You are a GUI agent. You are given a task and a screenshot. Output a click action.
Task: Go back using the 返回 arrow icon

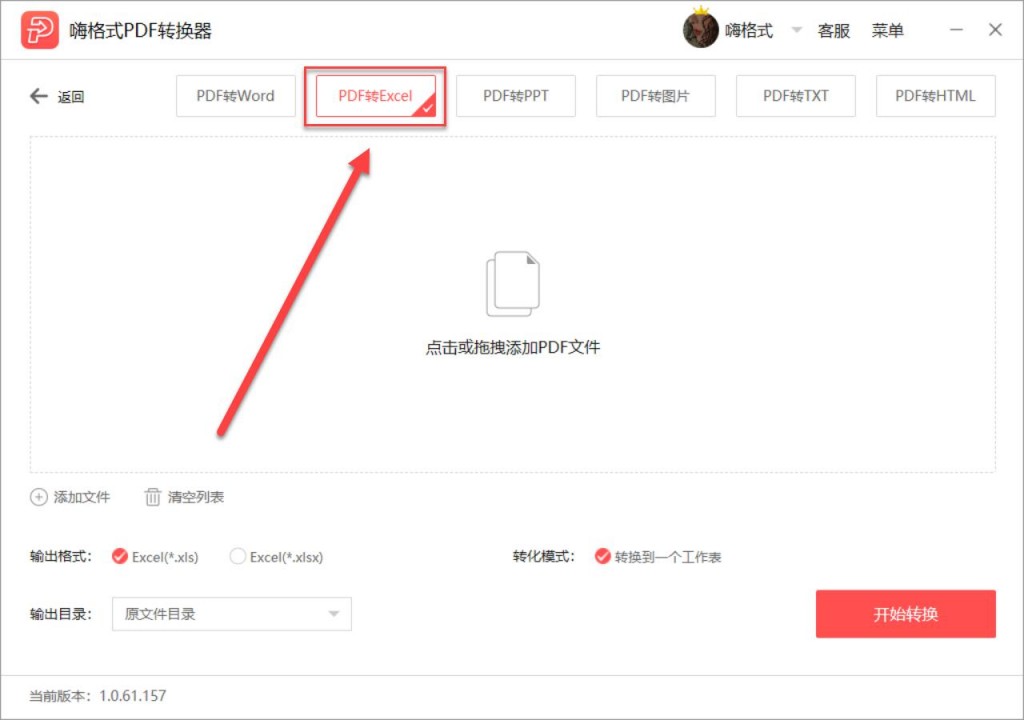[39, 96]
